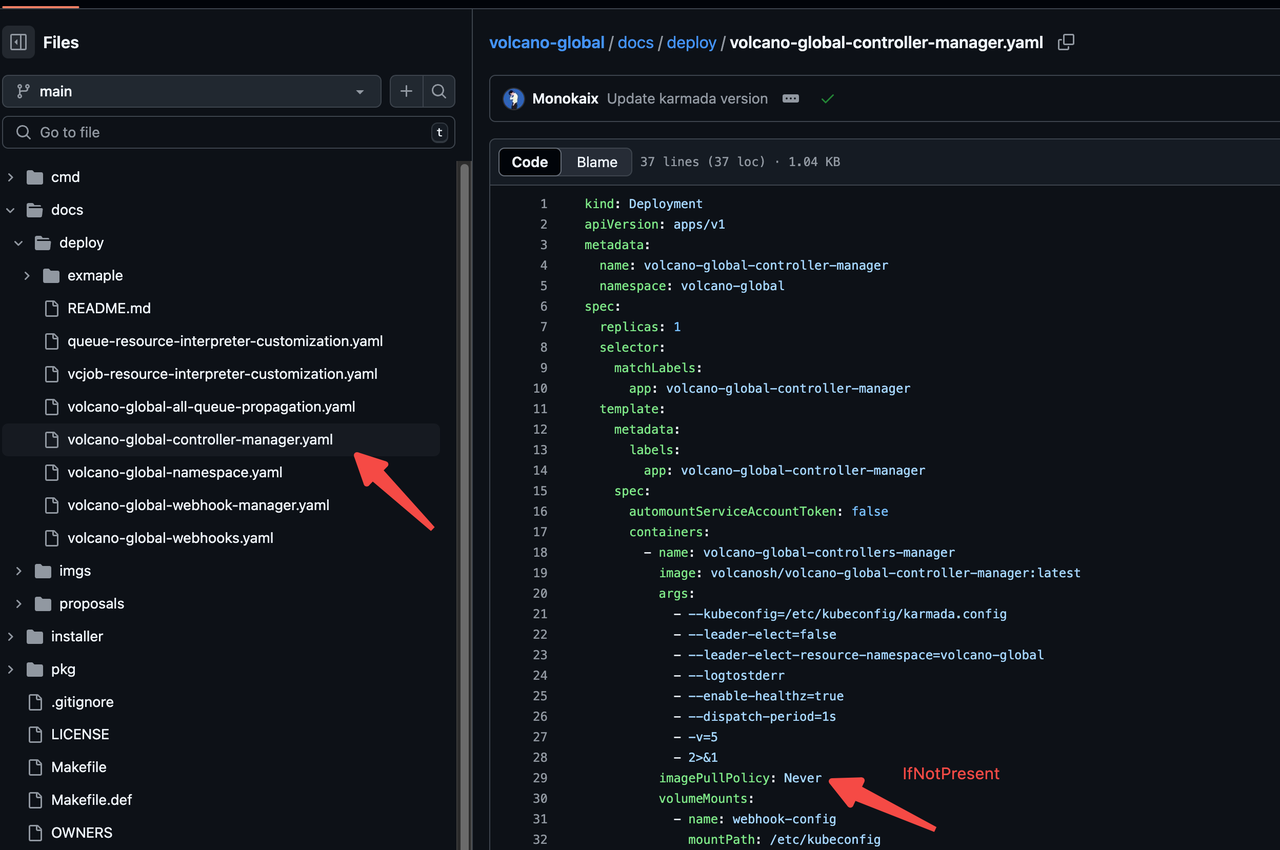Click line number 1 in code
Viewport: 1280px width, 850px height.
coord(544,204)
